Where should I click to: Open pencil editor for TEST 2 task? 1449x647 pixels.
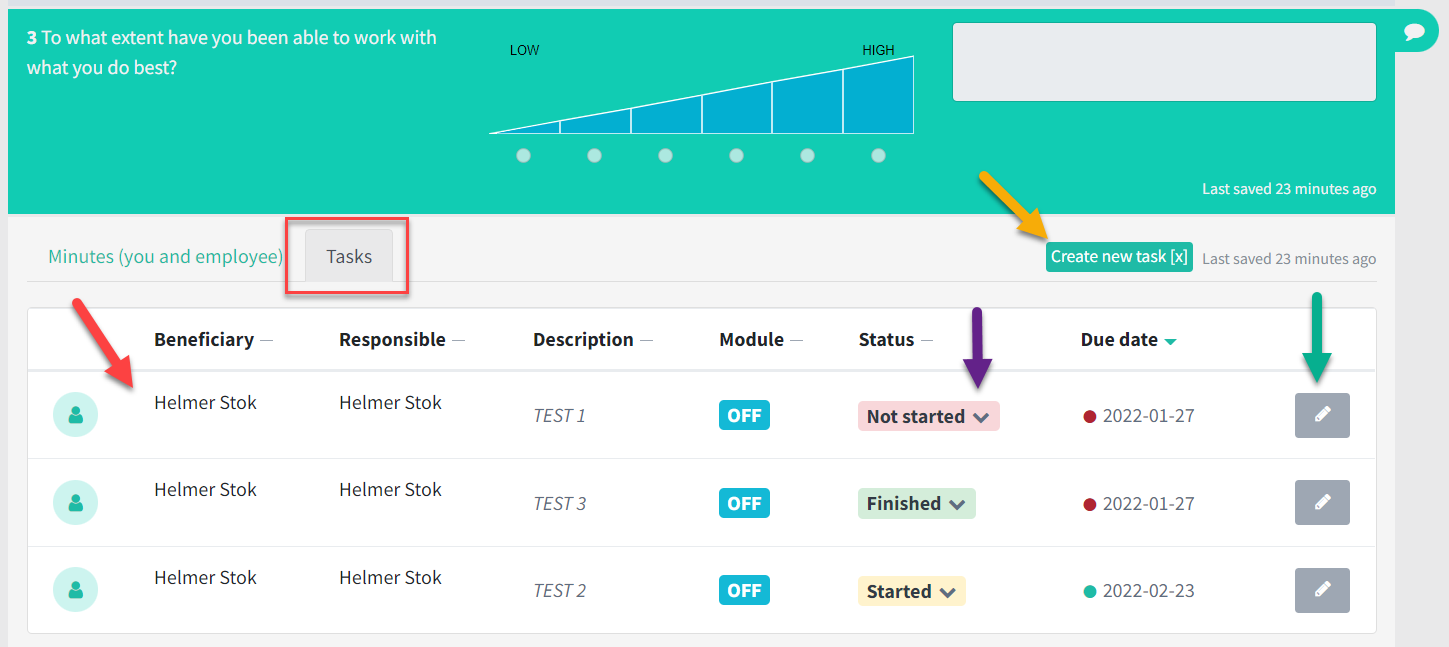pyautogui.click(x=1322, y=590)
